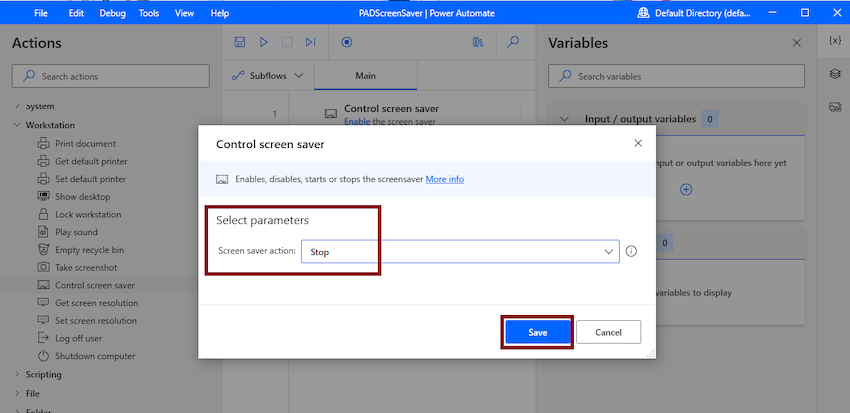Screen dimensions: 850x413
Task: Click the search magnifier in flow toolbar
Action: [513, 42]
